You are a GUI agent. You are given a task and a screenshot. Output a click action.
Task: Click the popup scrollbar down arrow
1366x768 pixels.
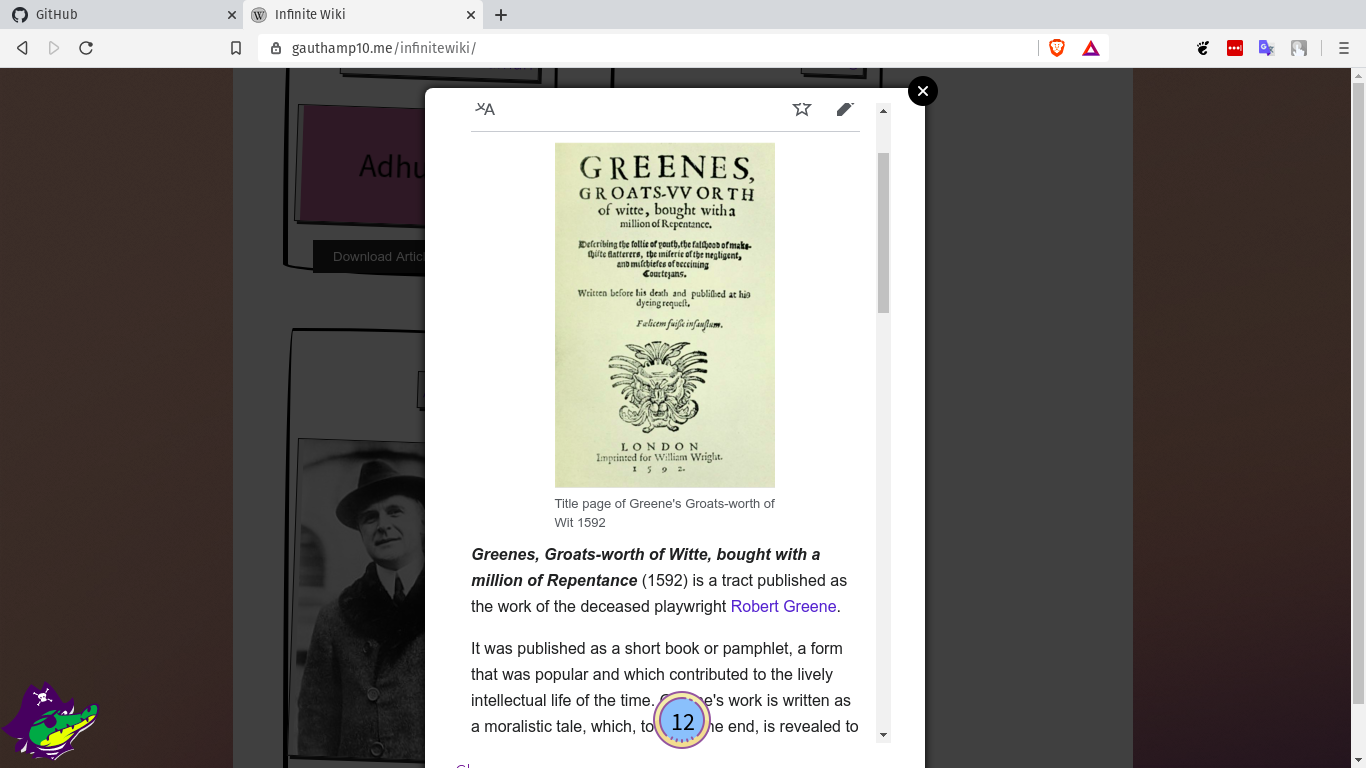pos(883,735)
